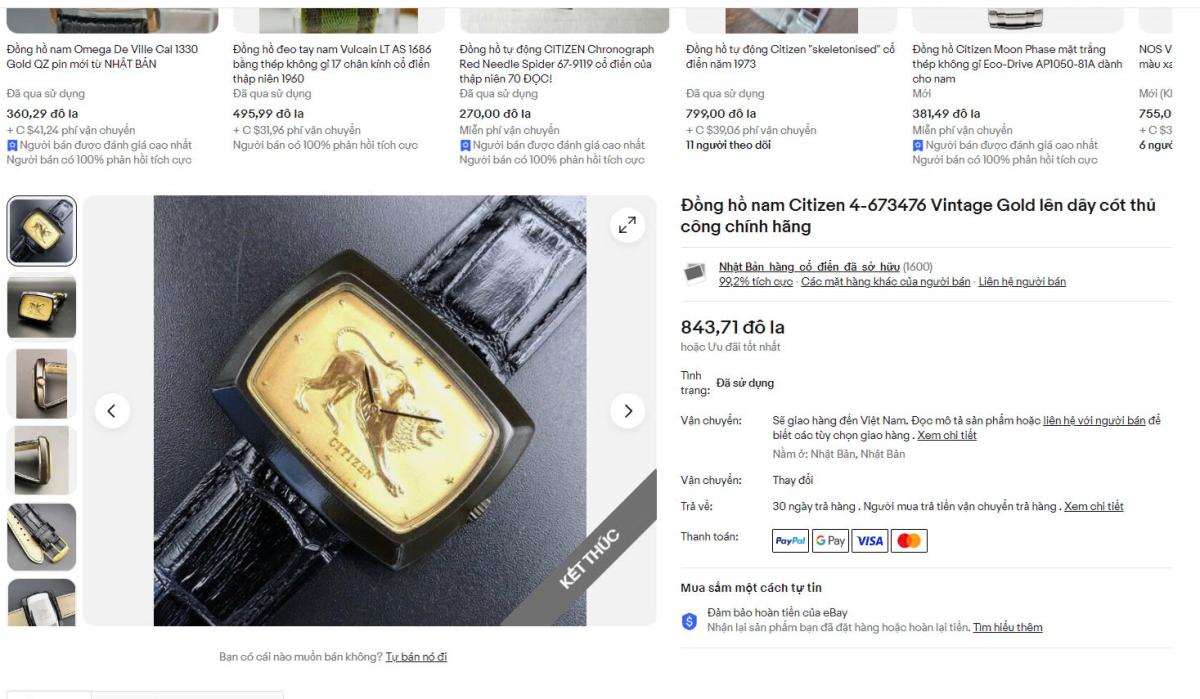This screenshot has width=1200, height=699.
Task: Select the first gold dial thumbnail
Action: [x=42, y=231]
